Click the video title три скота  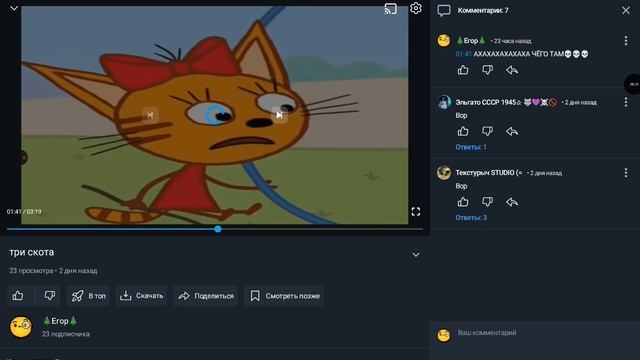[32, 252]
